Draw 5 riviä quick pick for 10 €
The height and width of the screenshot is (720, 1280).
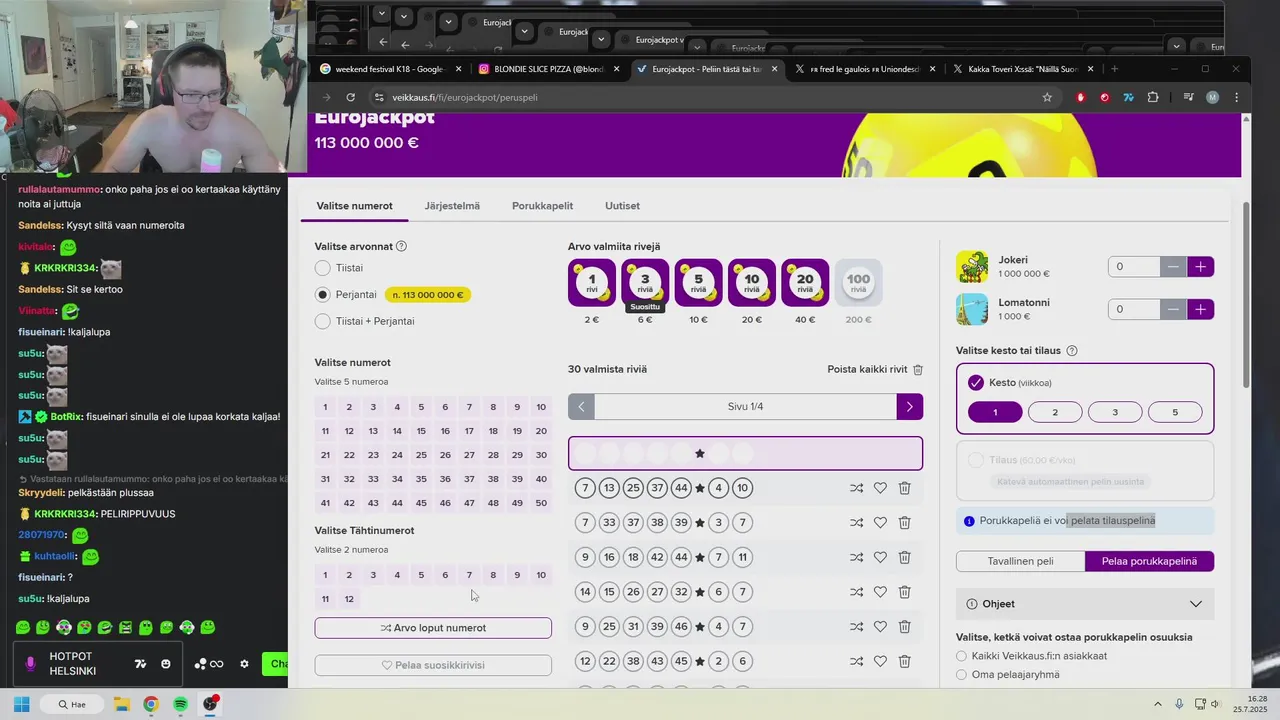pyautogui.click(x=699, y=283)
